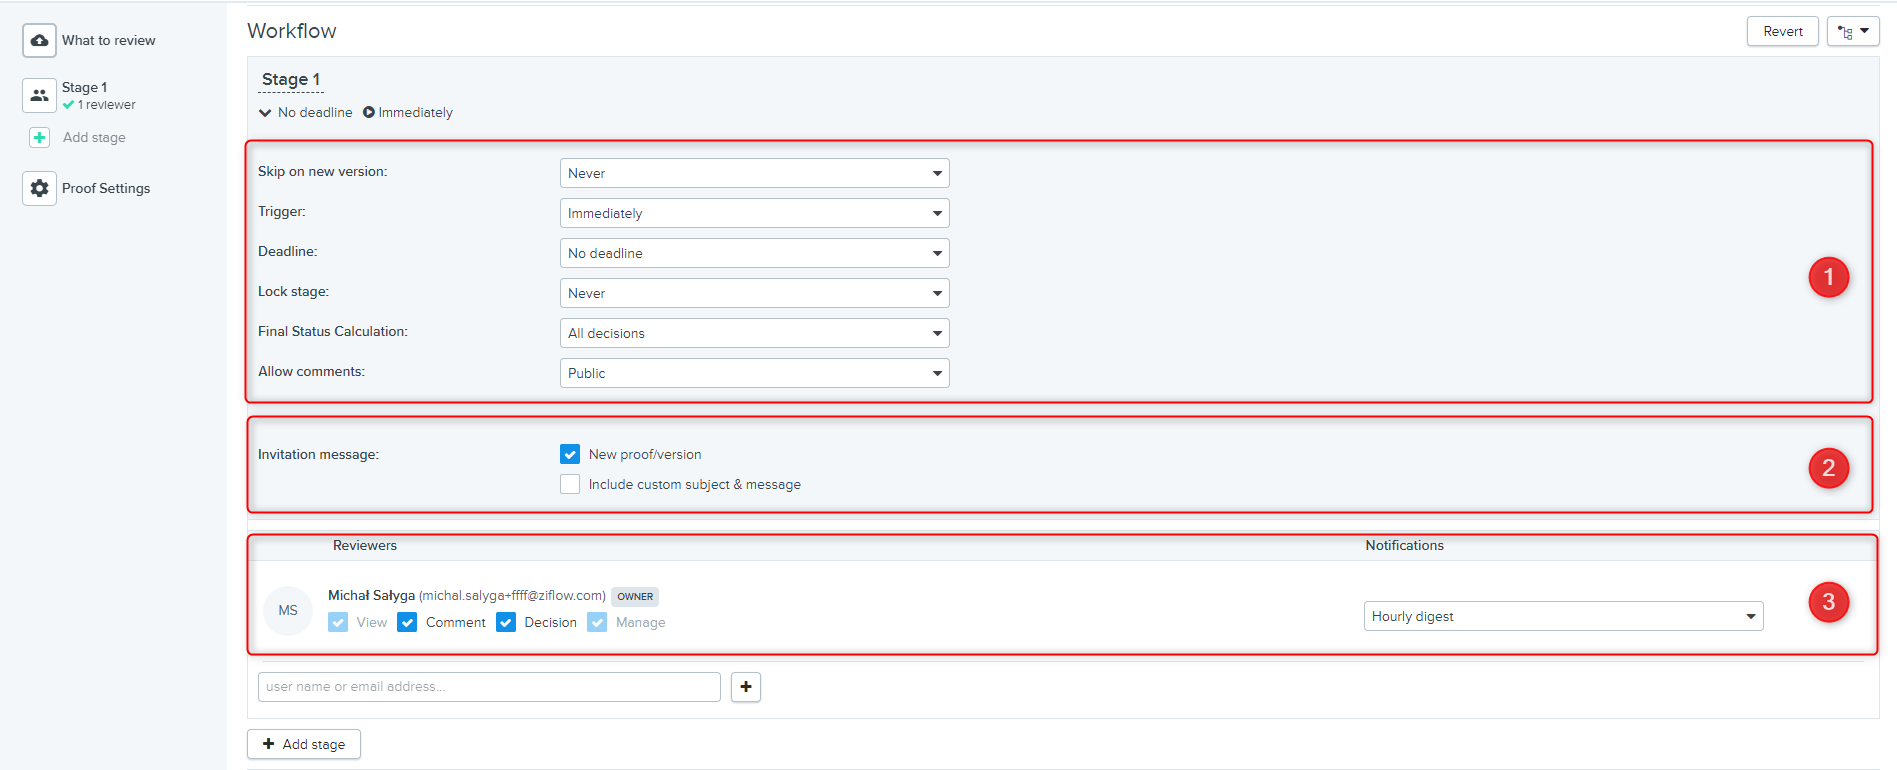Screen dimensions: 1897x770
Task: Open the Skip on new version dropdown
Action: 754,173
